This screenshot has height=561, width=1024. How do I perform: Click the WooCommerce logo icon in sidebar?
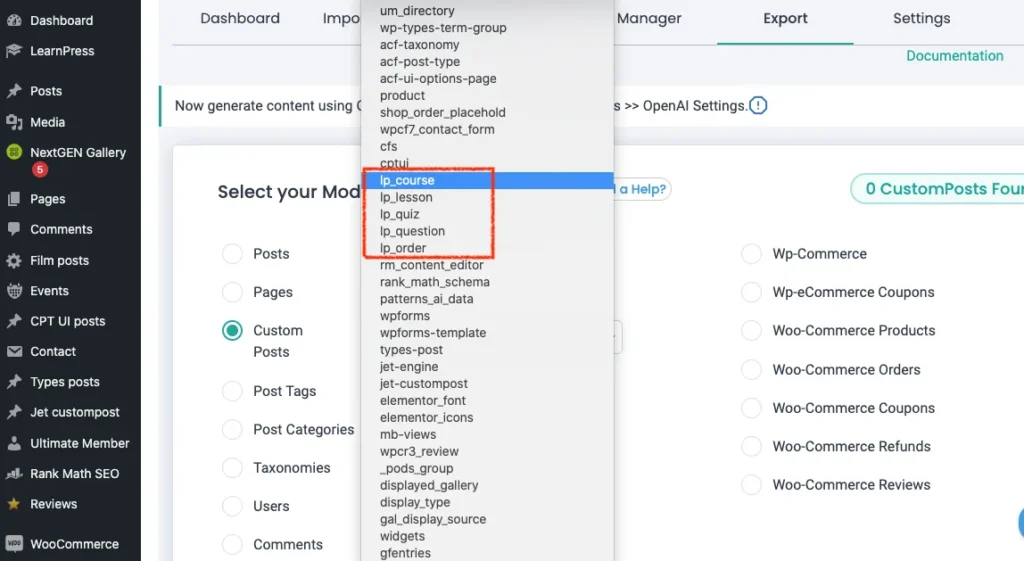(x=14, y=544)
